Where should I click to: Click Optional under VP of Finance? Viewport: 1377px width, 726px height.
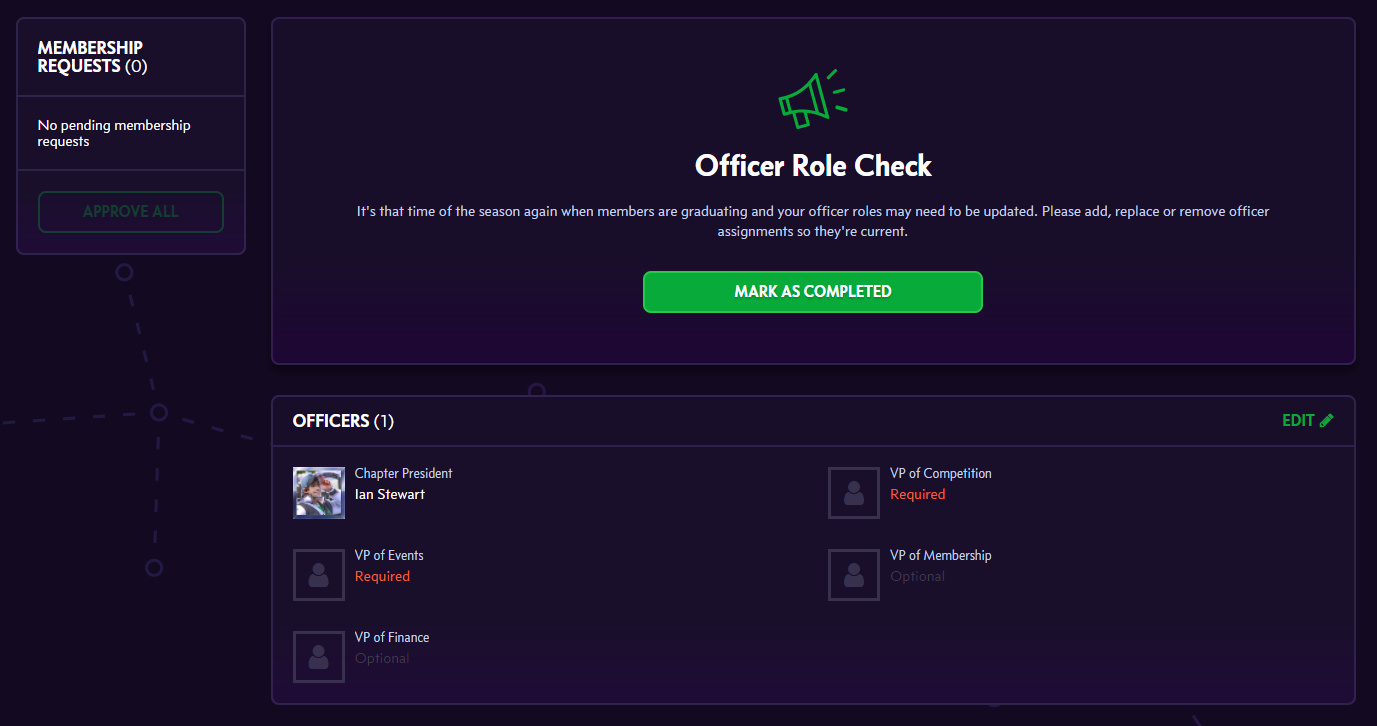click(x=383, y=658)
